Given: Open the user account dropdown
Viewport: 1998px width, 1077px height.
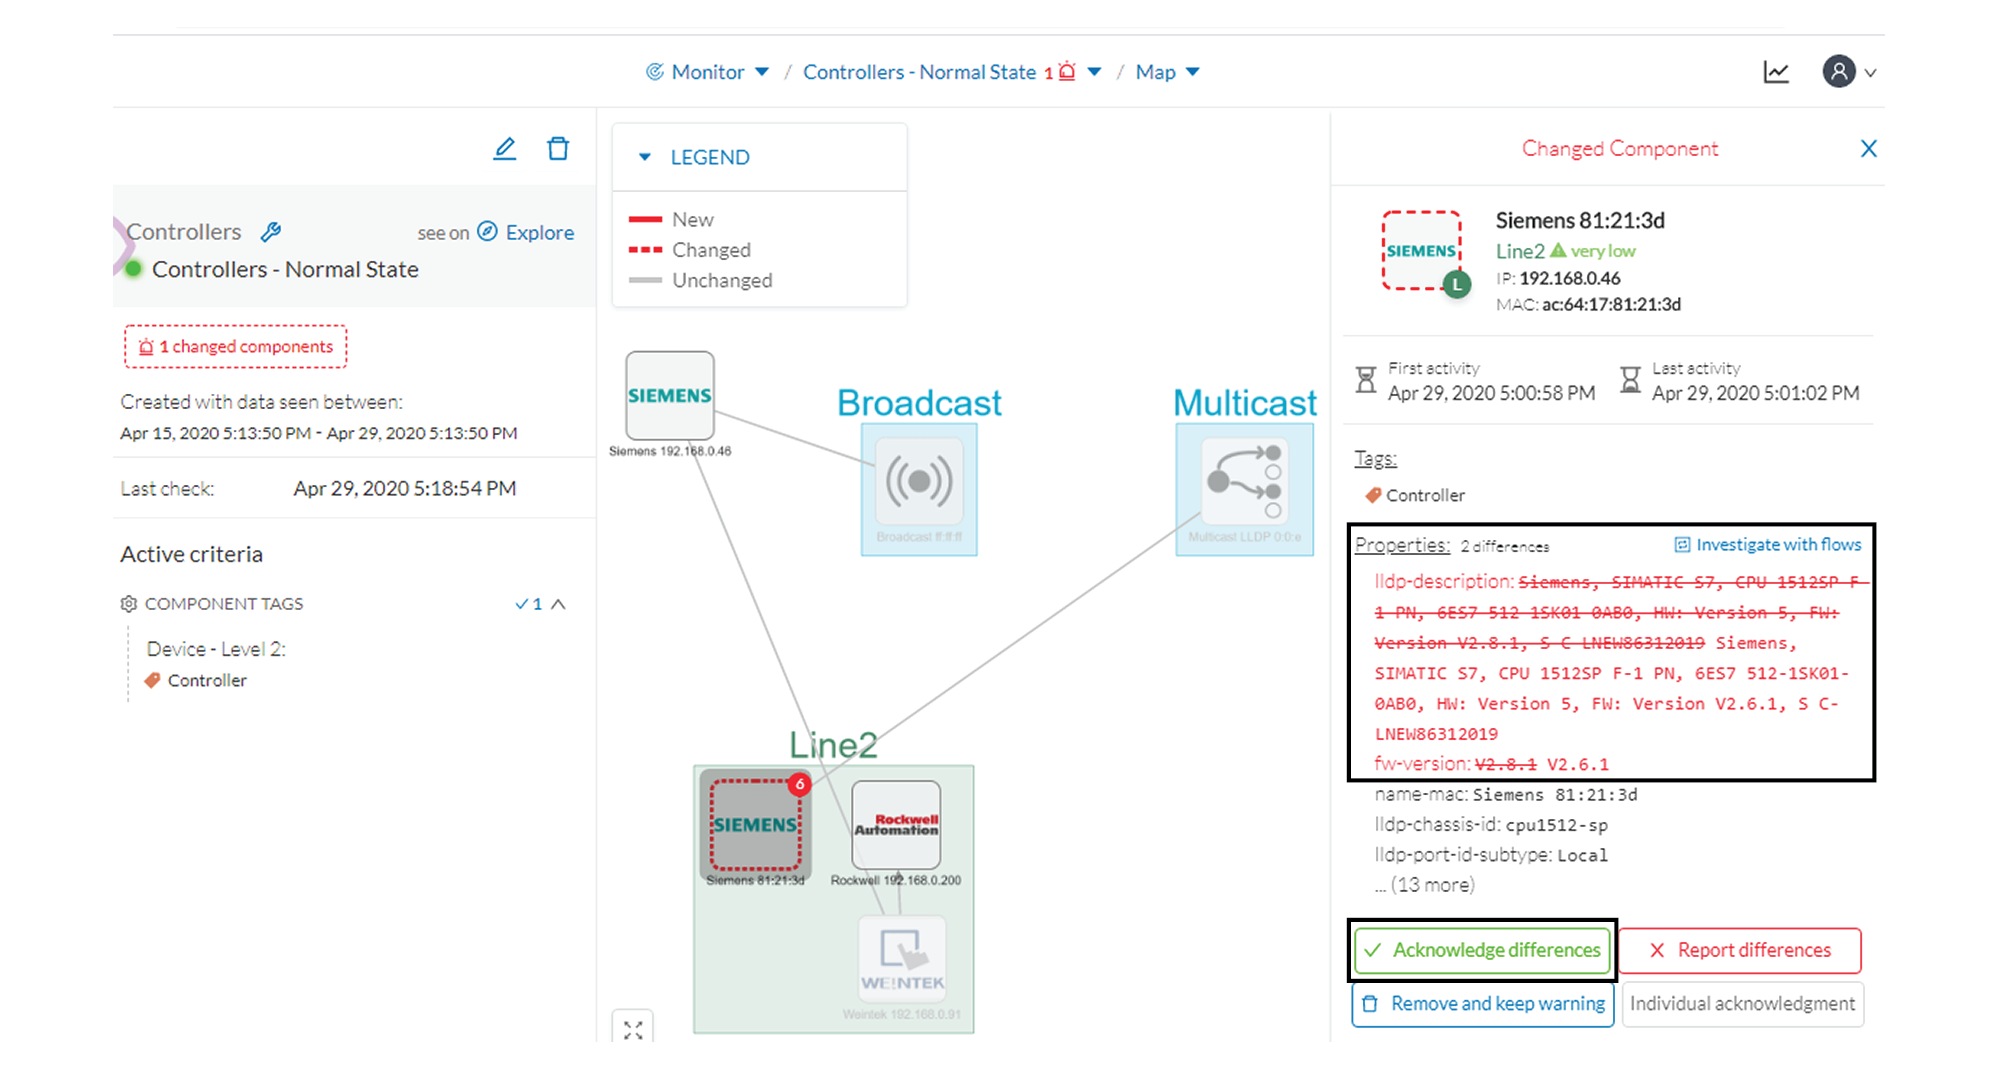Looking at the screenshot, I should (1848, 71).
